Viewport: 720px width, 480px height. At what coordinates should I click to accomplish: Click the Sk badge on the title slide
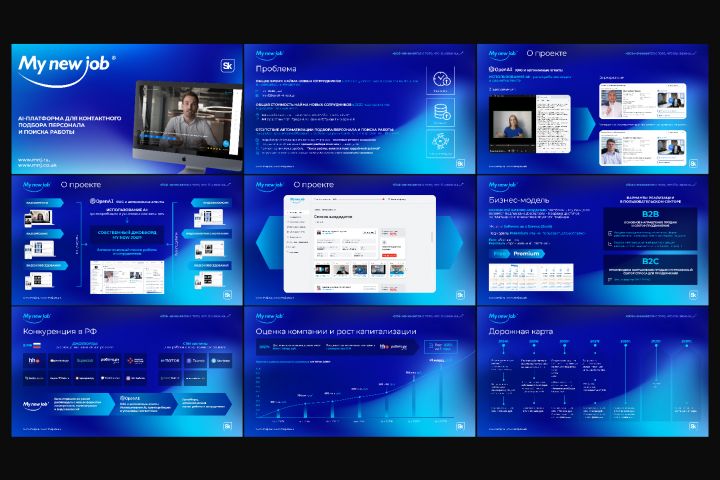[228, 66]
